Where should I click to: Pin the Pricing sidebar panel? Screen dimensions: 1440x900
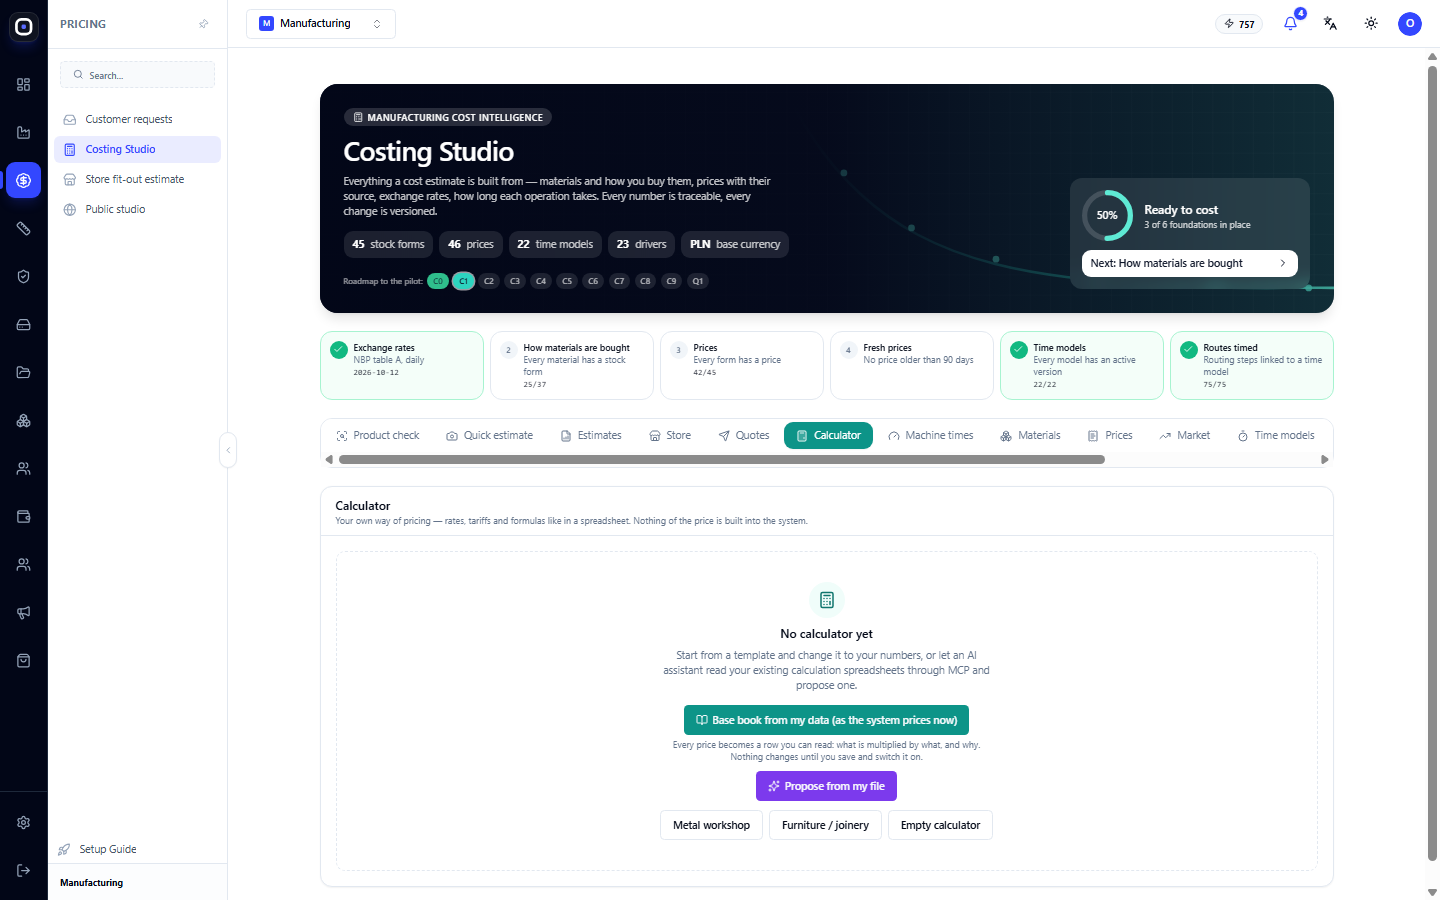click(204, 24)
